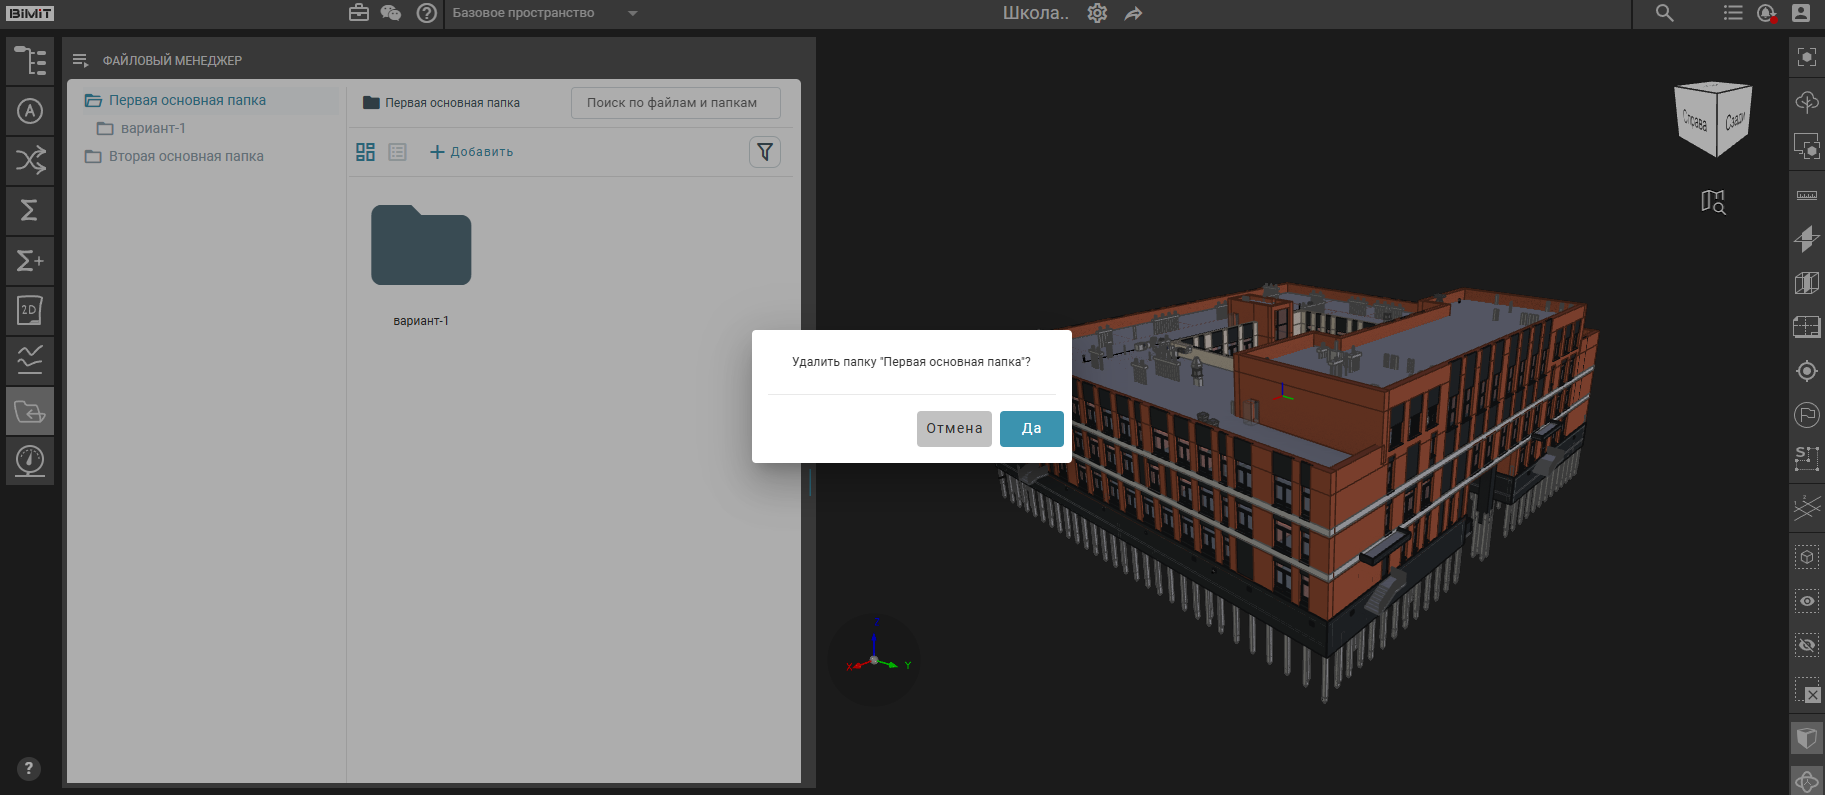
Task: Open the chat messages icon in top bar
Action: (391, 13)
